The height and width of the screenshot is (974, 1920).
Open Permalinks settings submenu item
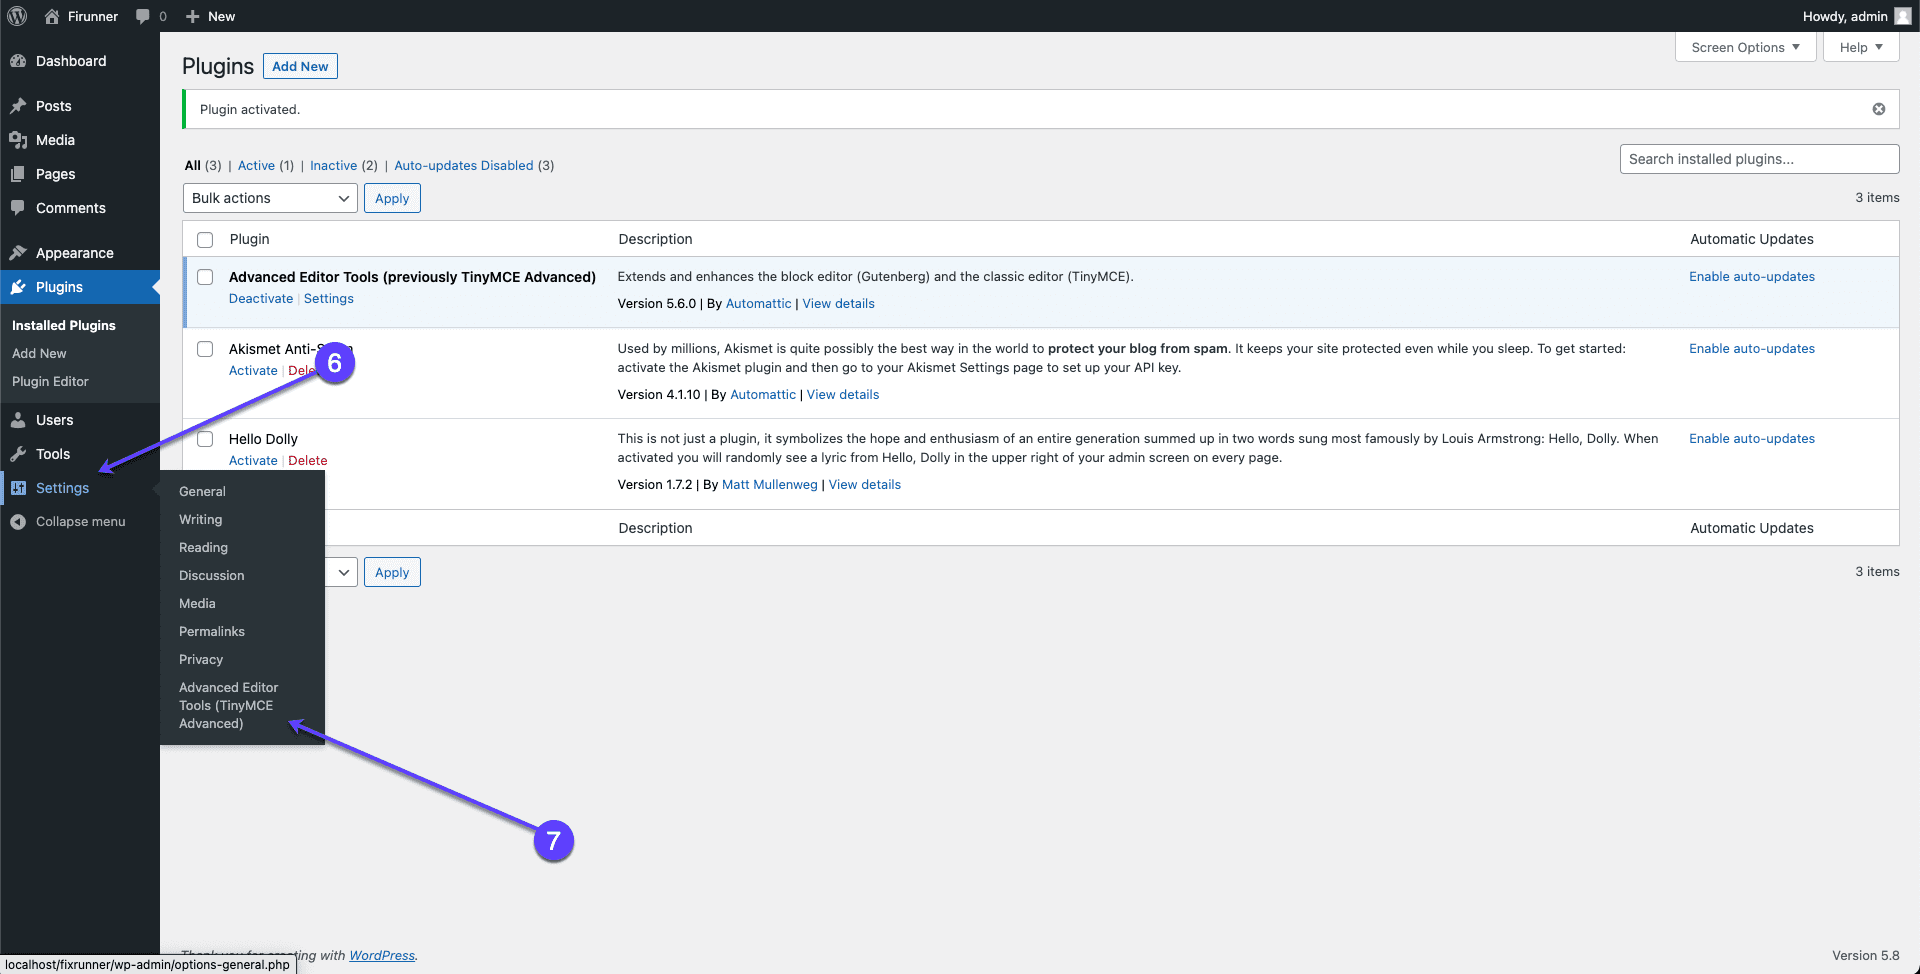212,631
